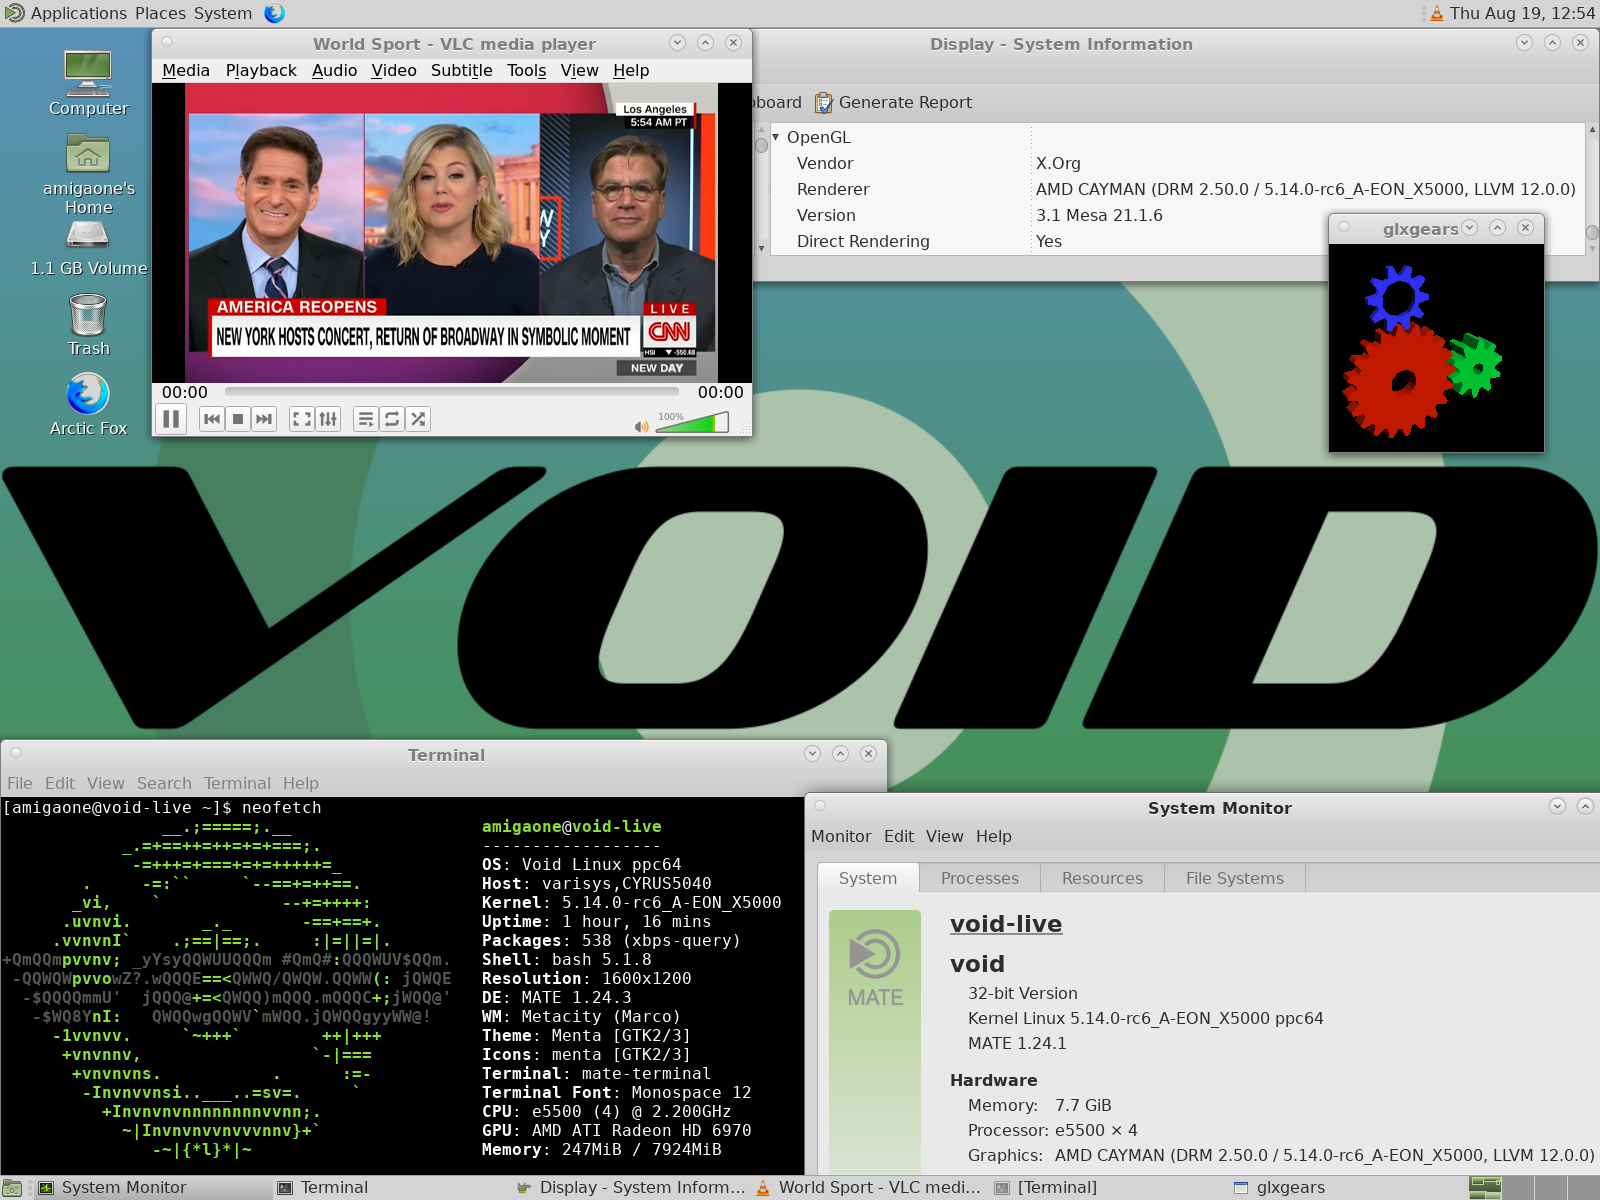Screen dimensions: 1600x1200
Task: Toggle VLC remaining time display
Action: click(x=720, y=392)
